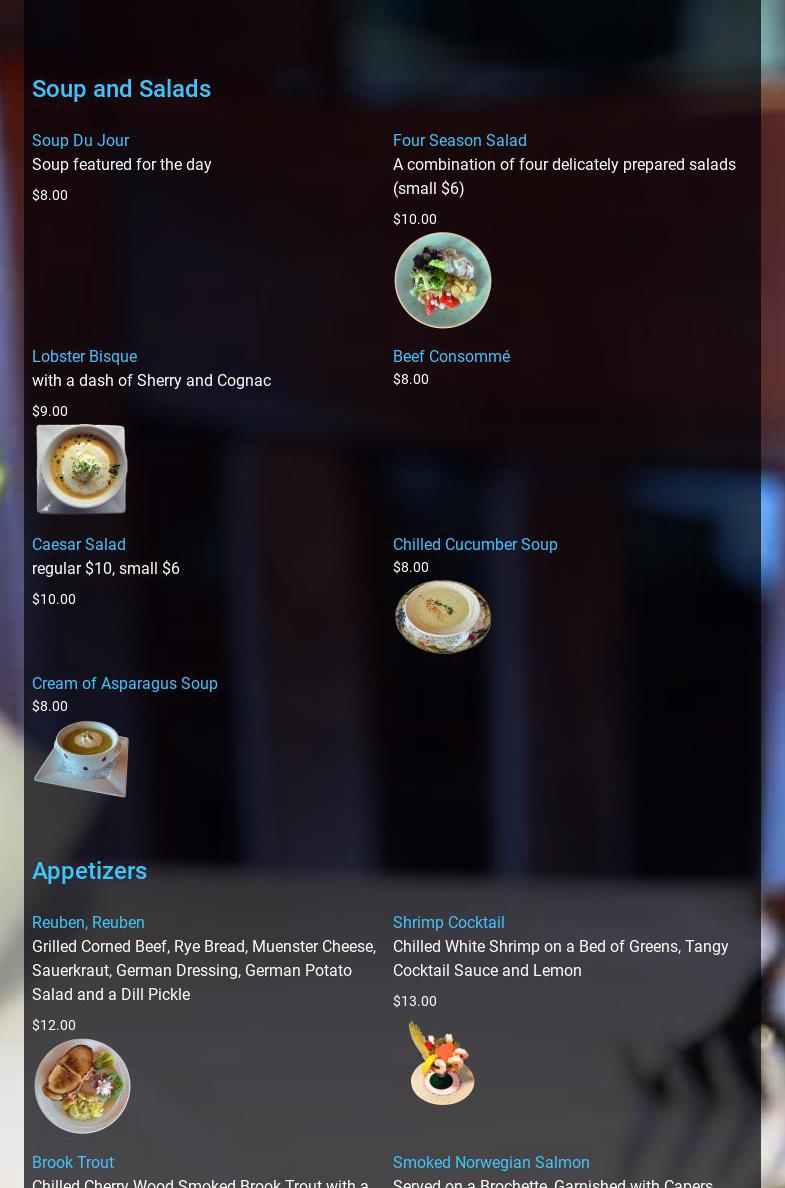Choose the Chilled Cucumber Soup title

pos(475,544)
